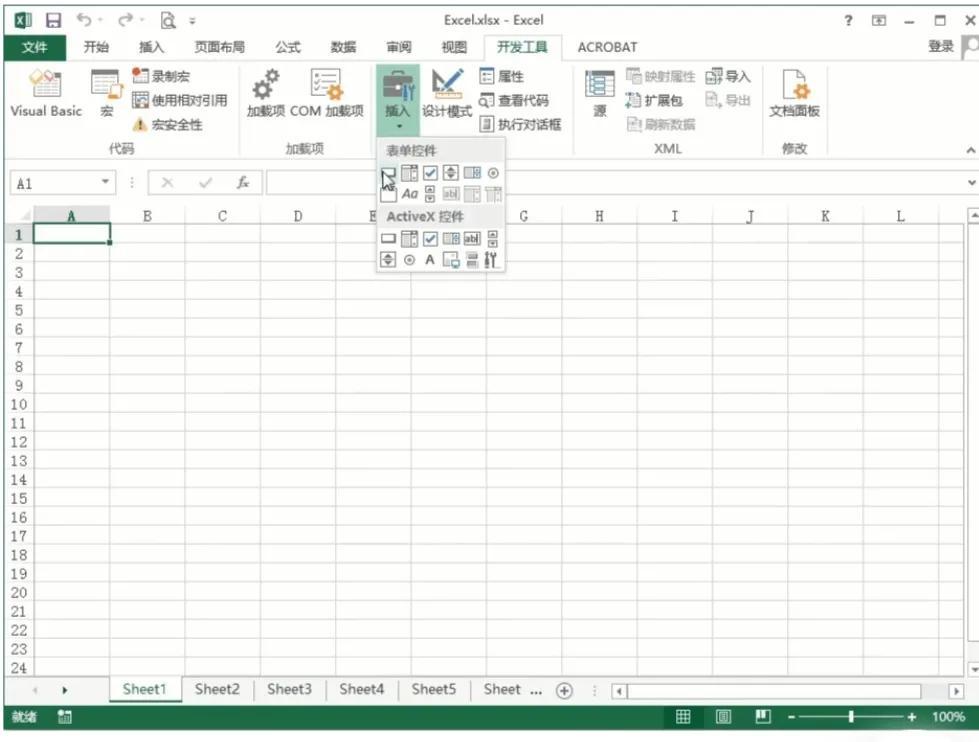Collapse the ribbon with the caret
The image size is (979, 742).
pyautogui.click(x=970, y=150)
